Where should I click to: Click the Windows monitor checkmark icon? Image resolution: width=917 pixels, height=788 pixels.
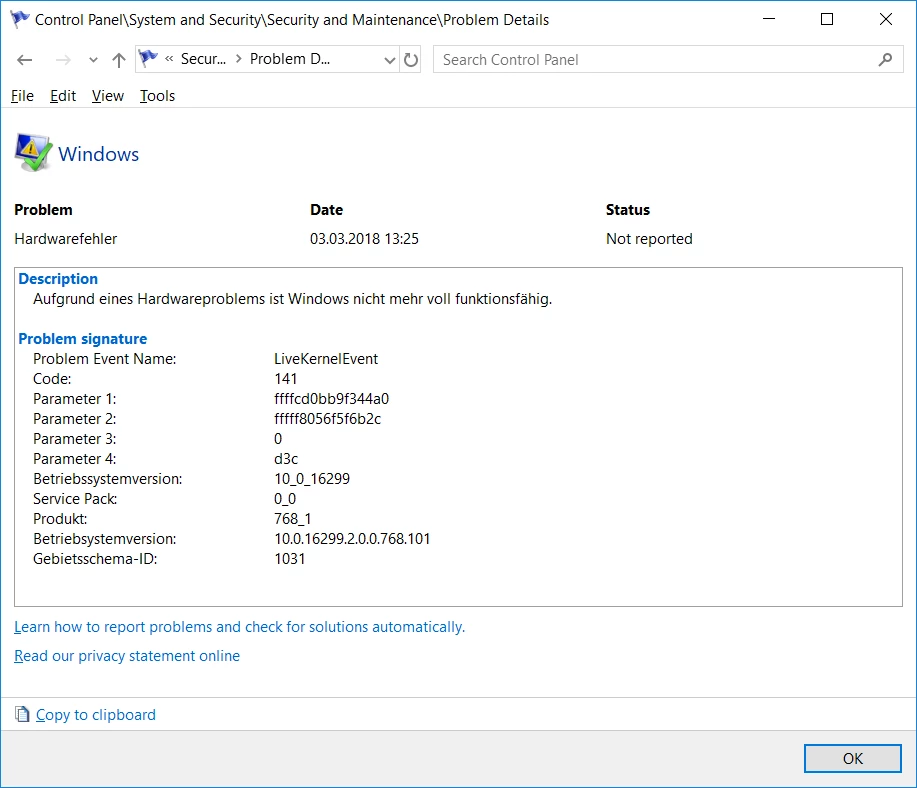pyautogui.click(x=33, y=153)
